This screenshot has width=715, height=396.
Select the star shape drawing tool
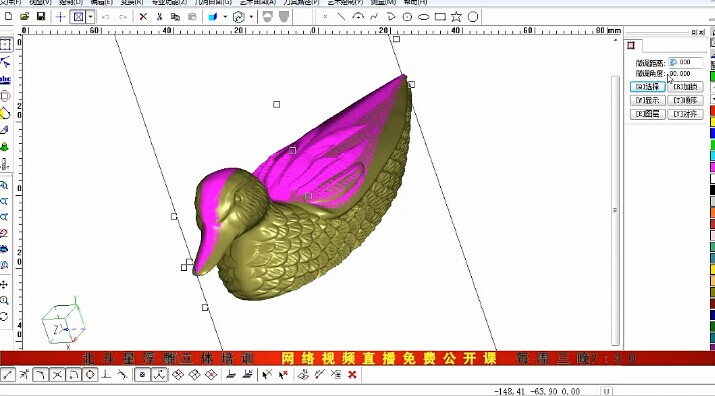456,17
